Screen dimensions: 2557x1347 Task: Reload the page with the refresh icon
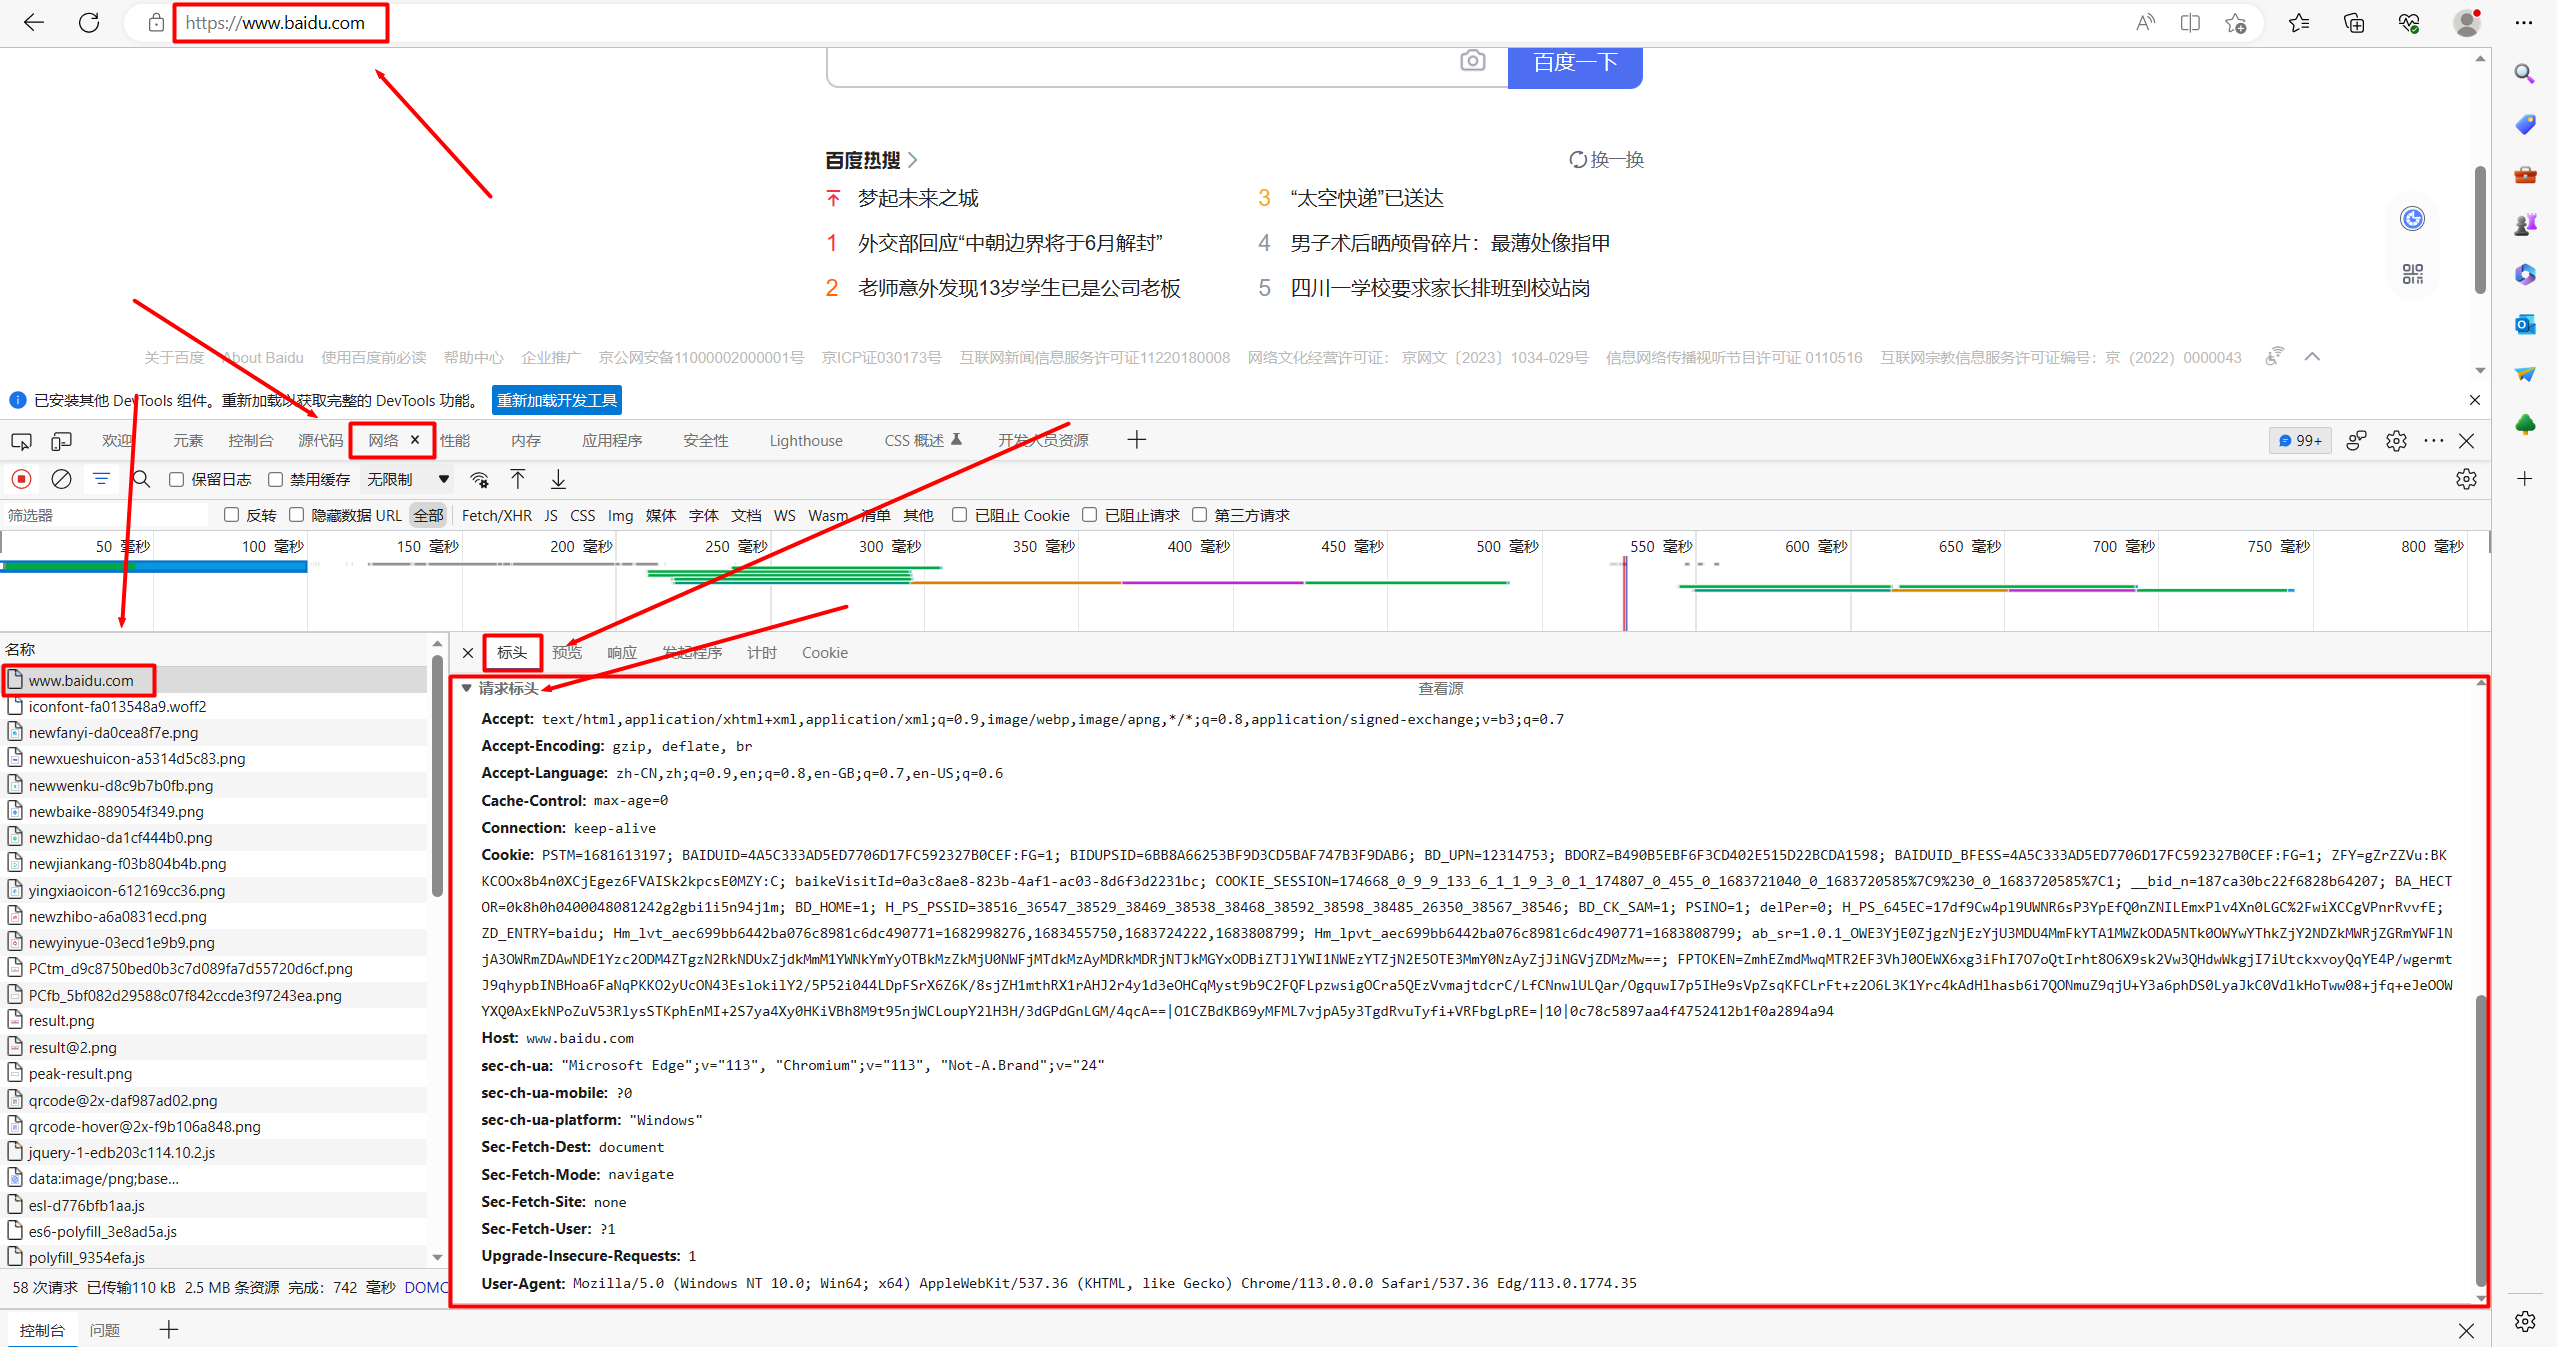89,22
